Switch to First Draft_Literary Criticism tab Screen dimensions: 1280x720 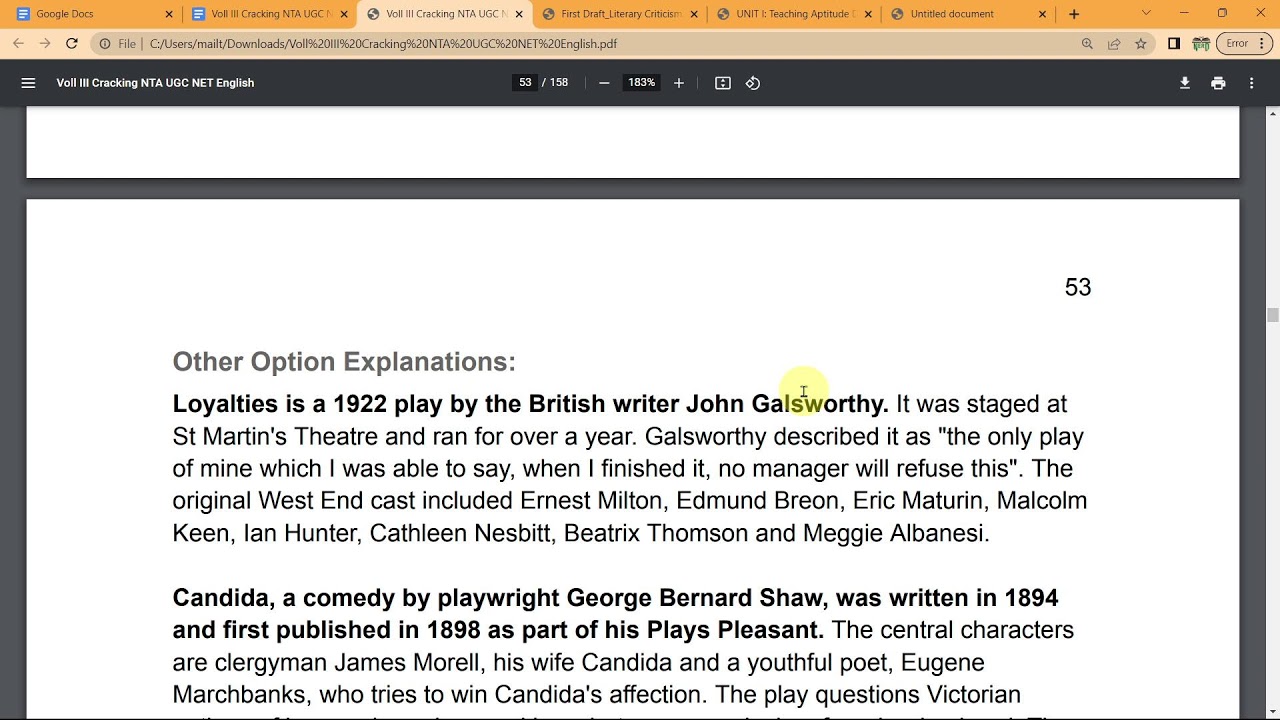coord(620,14)
